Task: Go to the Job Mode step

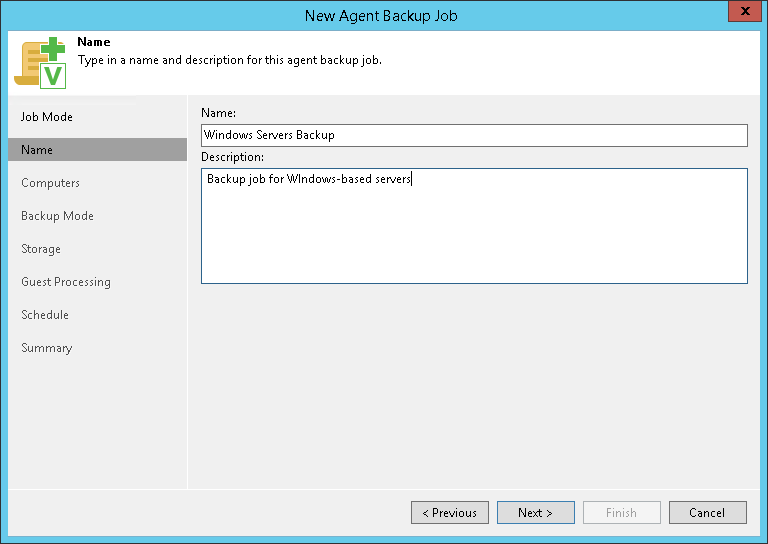Action: (47, 117)
